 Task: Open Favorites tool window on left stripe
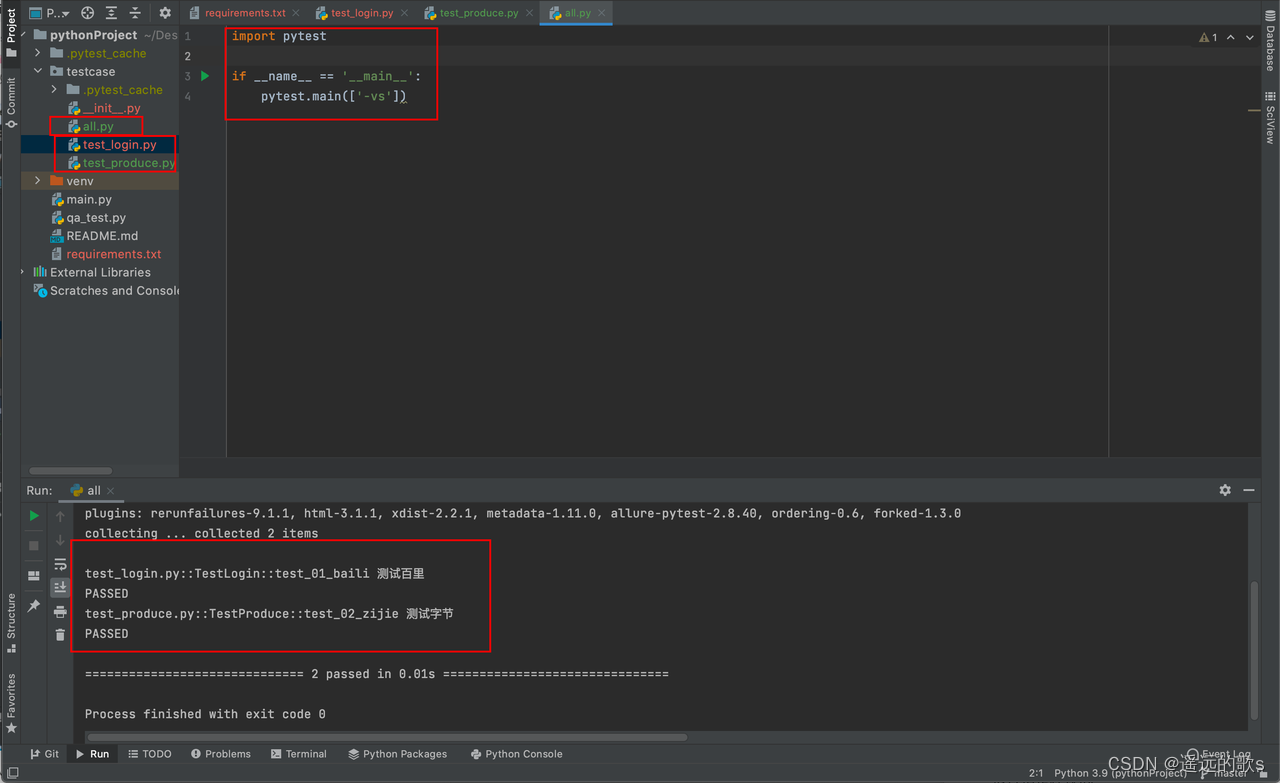(11, 703)
